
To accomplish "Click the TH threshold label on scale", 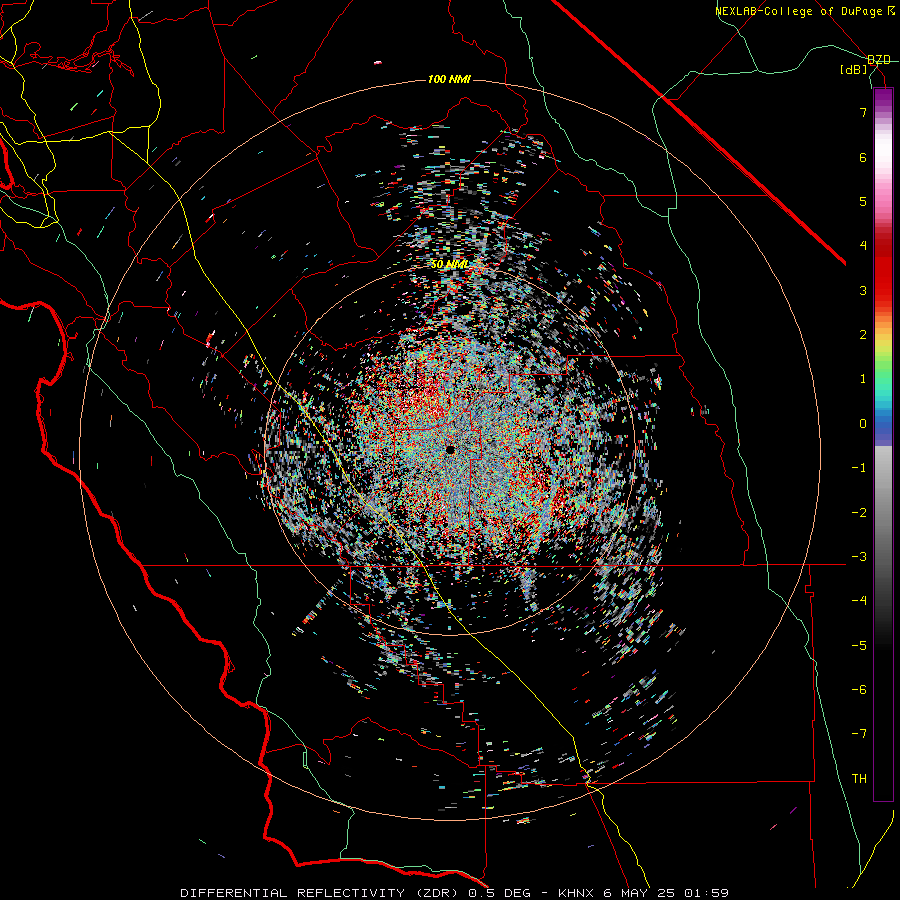I will 859,779.
